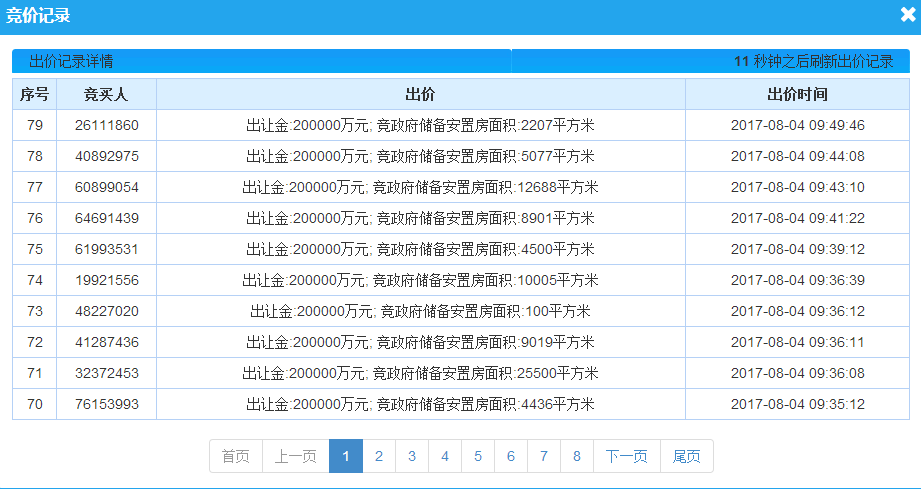Click the 上一页 previous page button

point(295,456)
